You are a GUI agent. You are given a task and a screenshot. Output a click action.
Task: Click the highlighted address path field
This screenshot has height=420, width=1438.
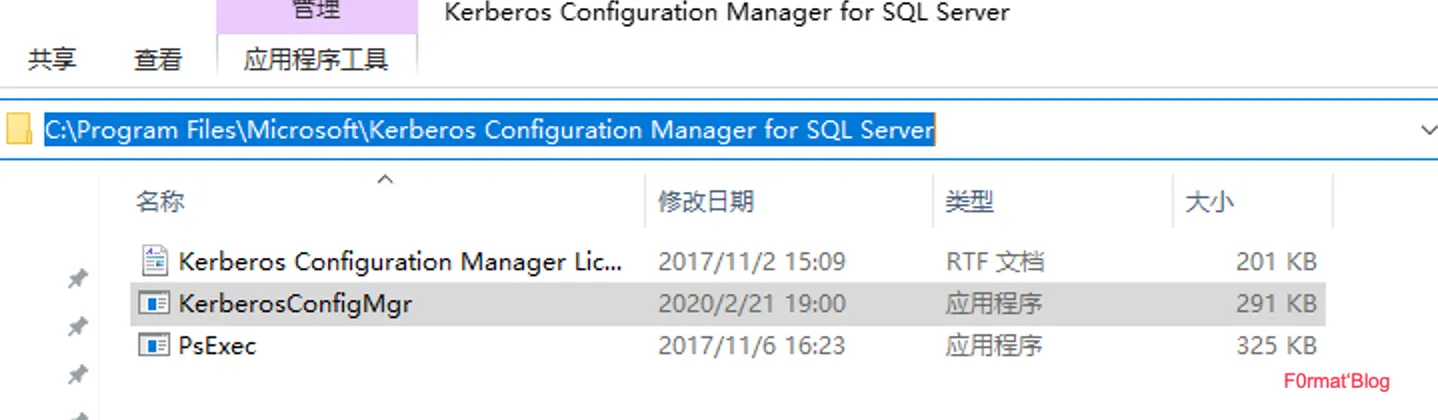[x=490, y=130]
